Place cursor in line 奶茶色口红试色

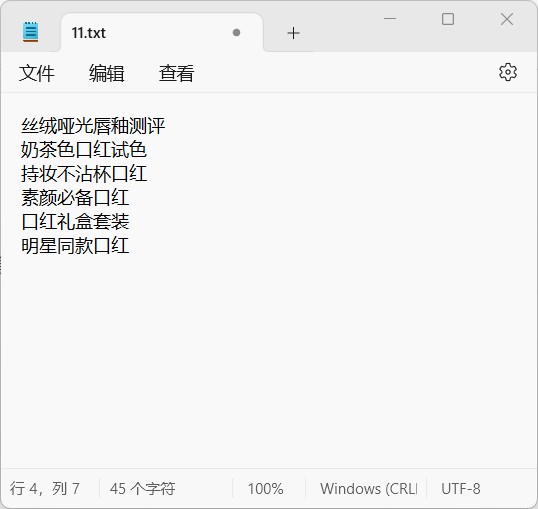[84, 150]
